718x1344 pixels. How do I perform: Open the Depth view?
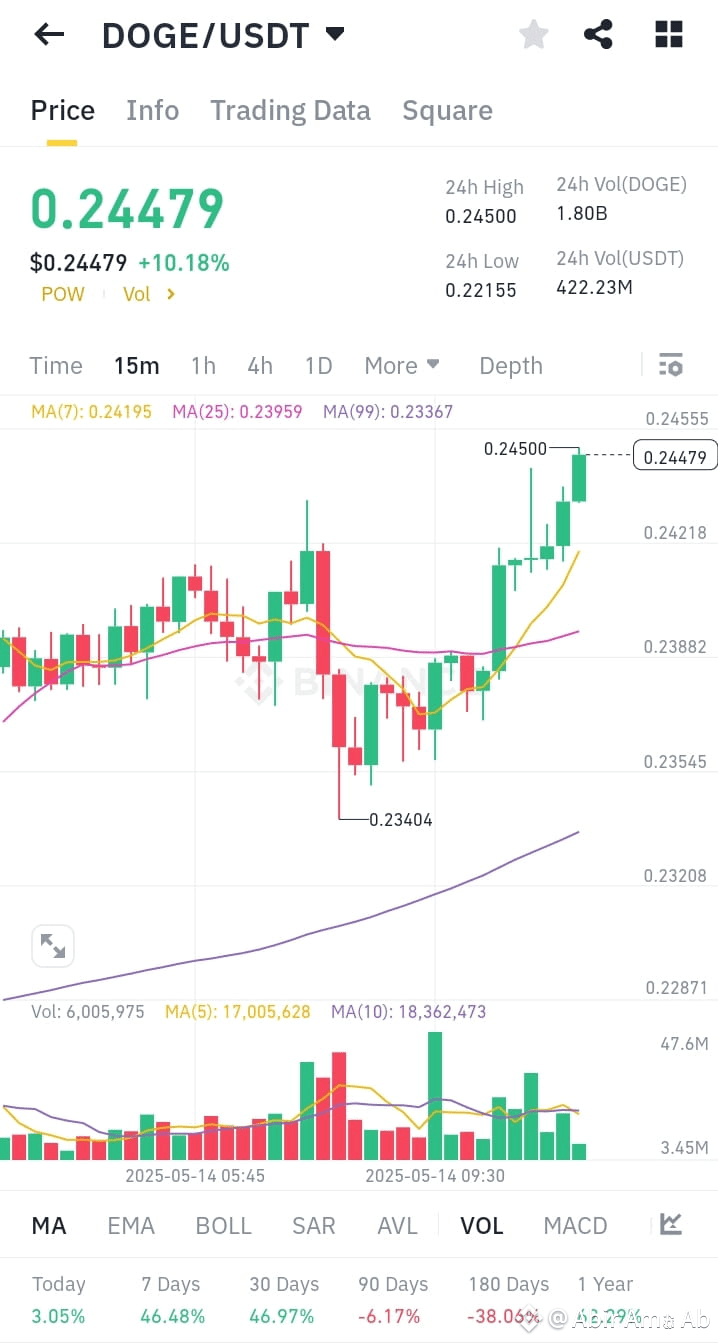(510, 365)
